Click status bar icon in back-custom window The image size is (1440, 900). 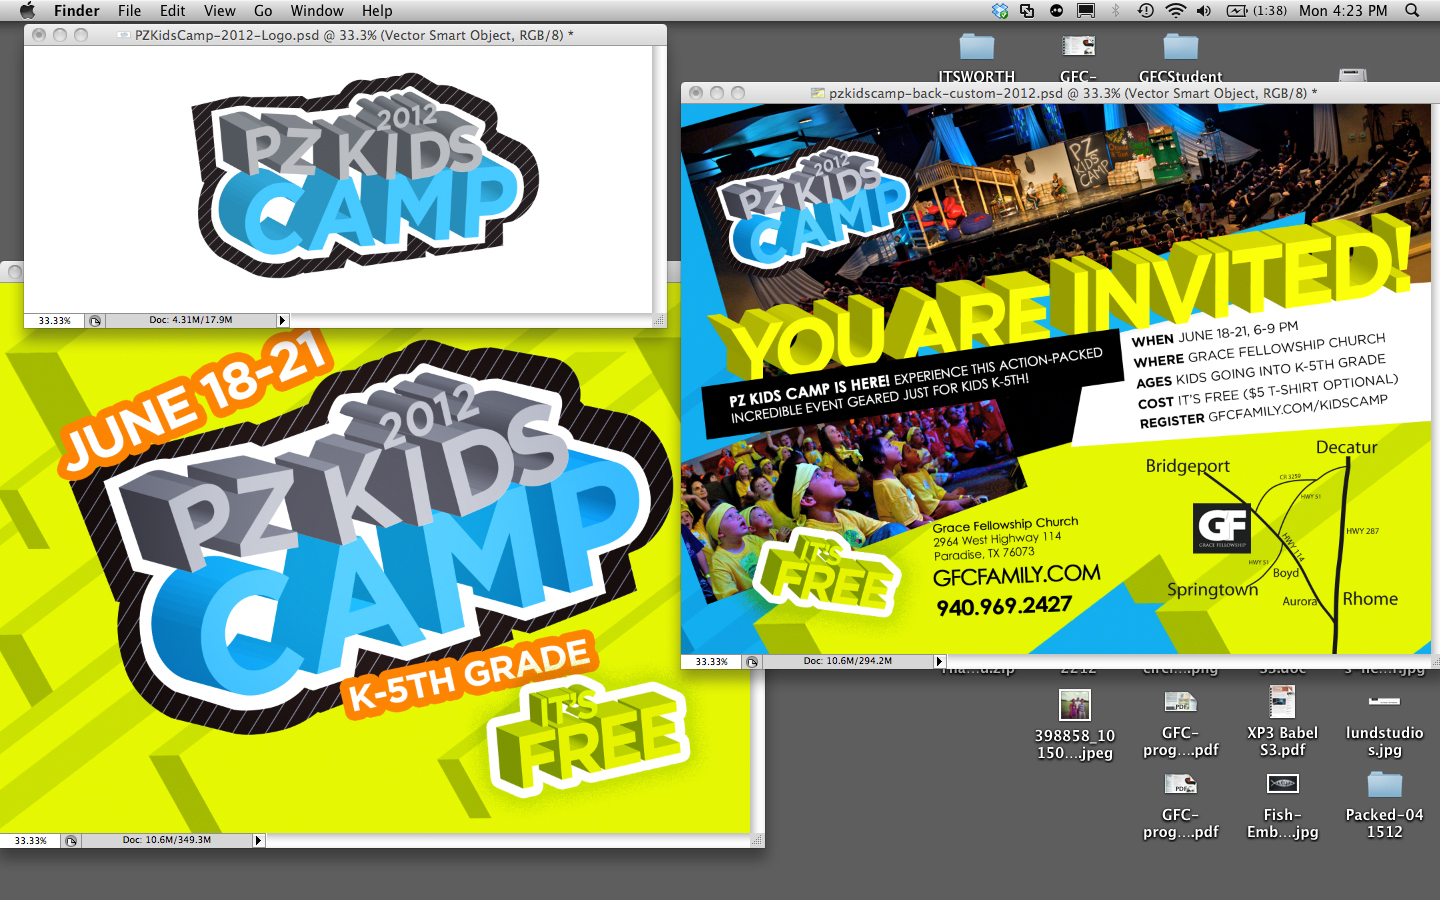click(752, 662)
